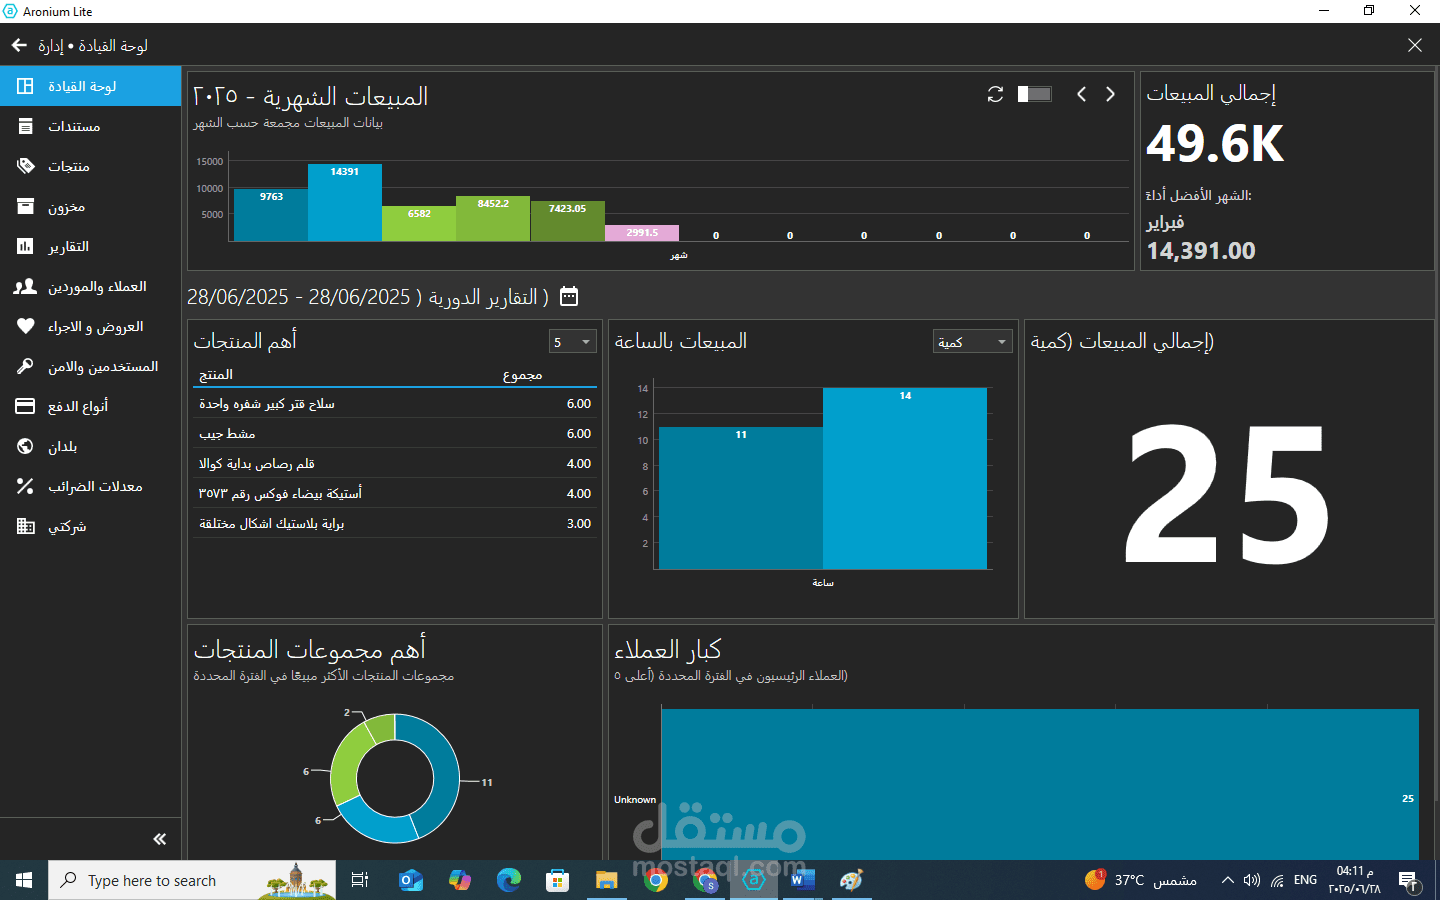Image resolution: width=1440 pixels, height=900 pixels.
Task: Click the percent icon for tax rates
Action: coord(25,486)
